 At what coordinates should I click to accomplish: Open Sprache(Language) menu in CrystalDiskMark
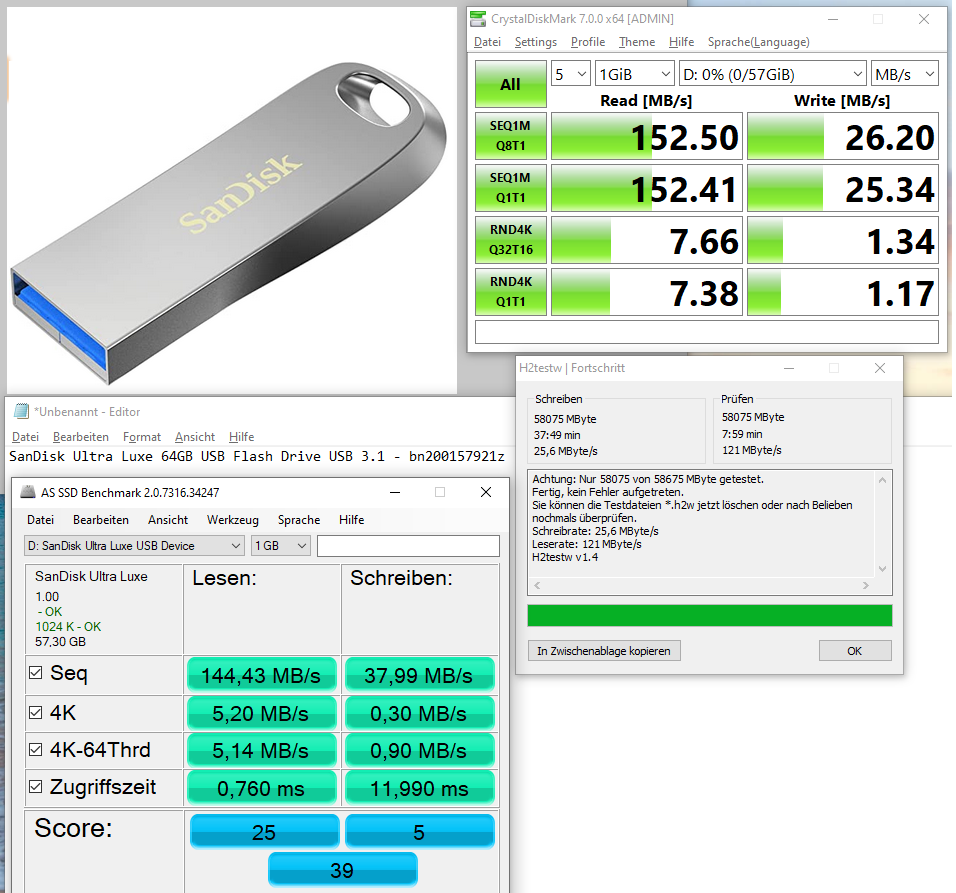pyautogui.click(x=758, y=42)
